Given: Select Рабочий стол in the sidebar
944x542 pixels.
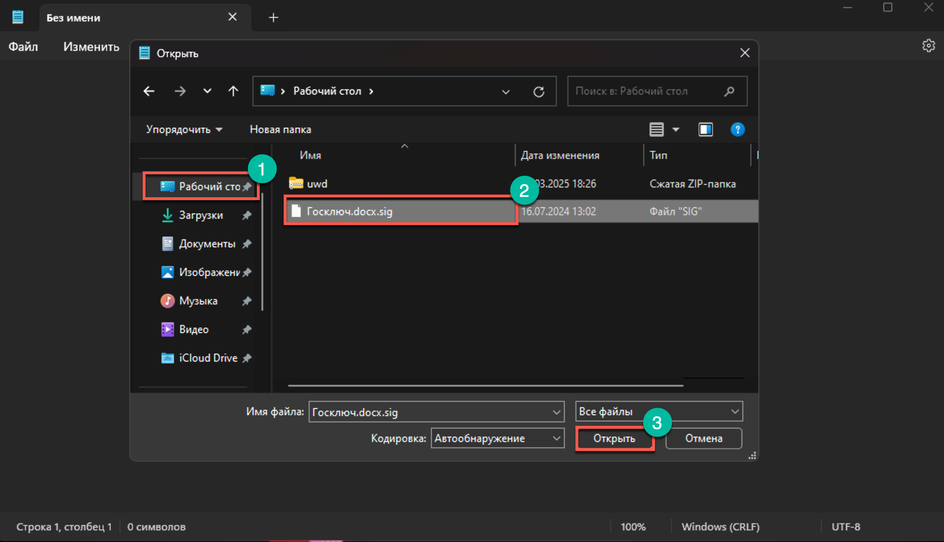Looking at the screenshot, I should tap(201, 187).
